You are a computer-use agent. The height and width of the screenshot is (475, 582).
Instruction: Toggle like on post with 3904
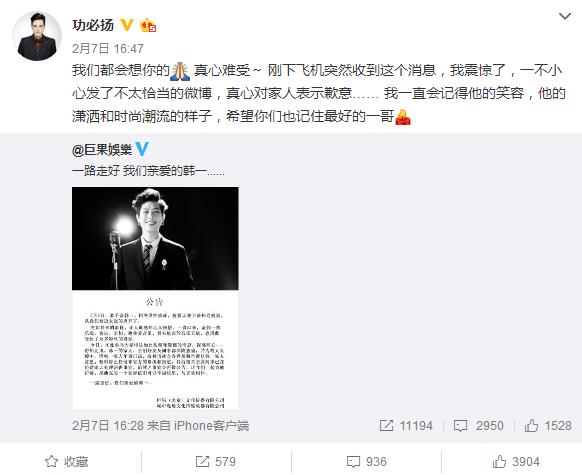[516, 462]
